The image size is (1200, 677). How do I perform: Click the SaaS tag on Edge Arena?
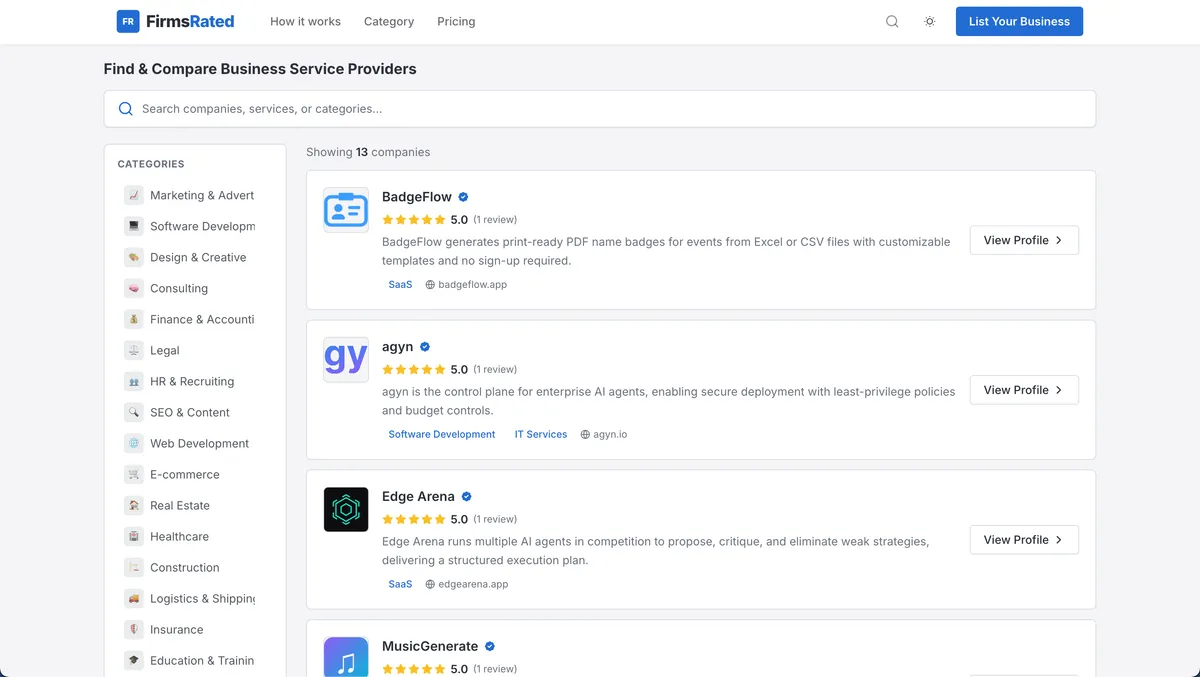pos(400,585)
